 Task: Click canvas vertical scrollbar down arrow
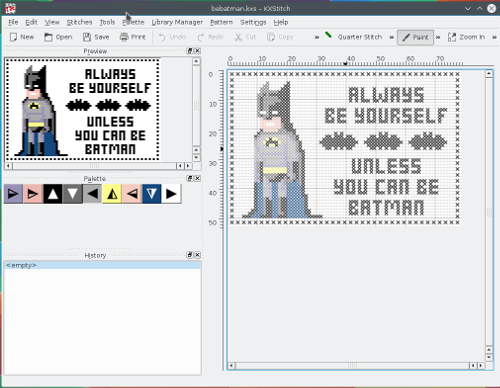489,357
